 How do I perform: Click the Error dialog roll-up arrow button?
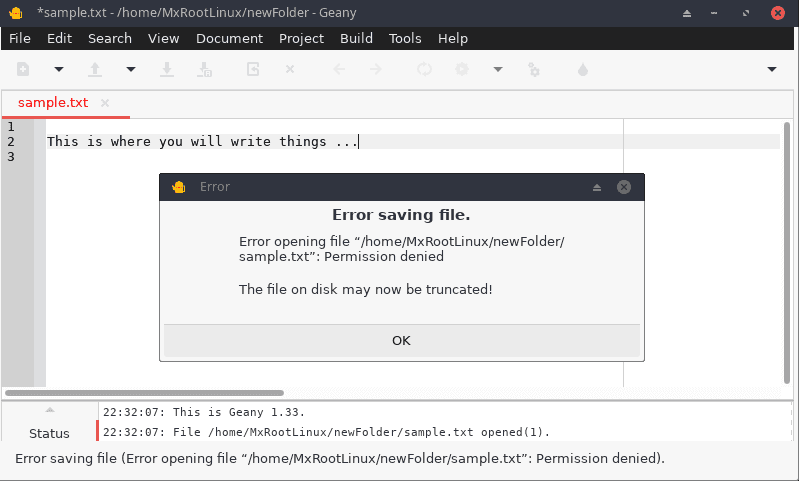597,188
